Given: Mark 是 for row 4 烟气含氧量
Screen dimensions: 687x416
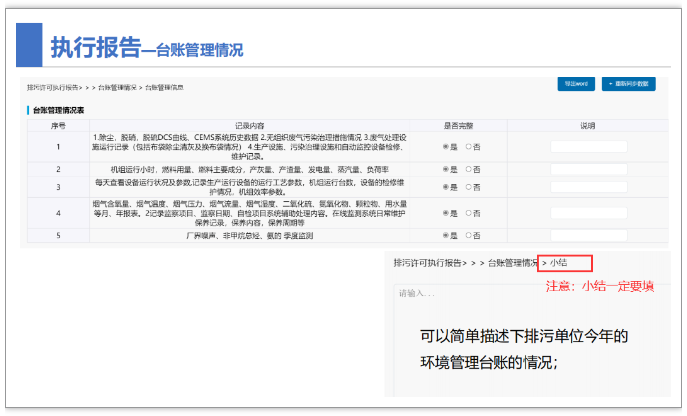Looking at the screenshot, I should pos(446,213).
